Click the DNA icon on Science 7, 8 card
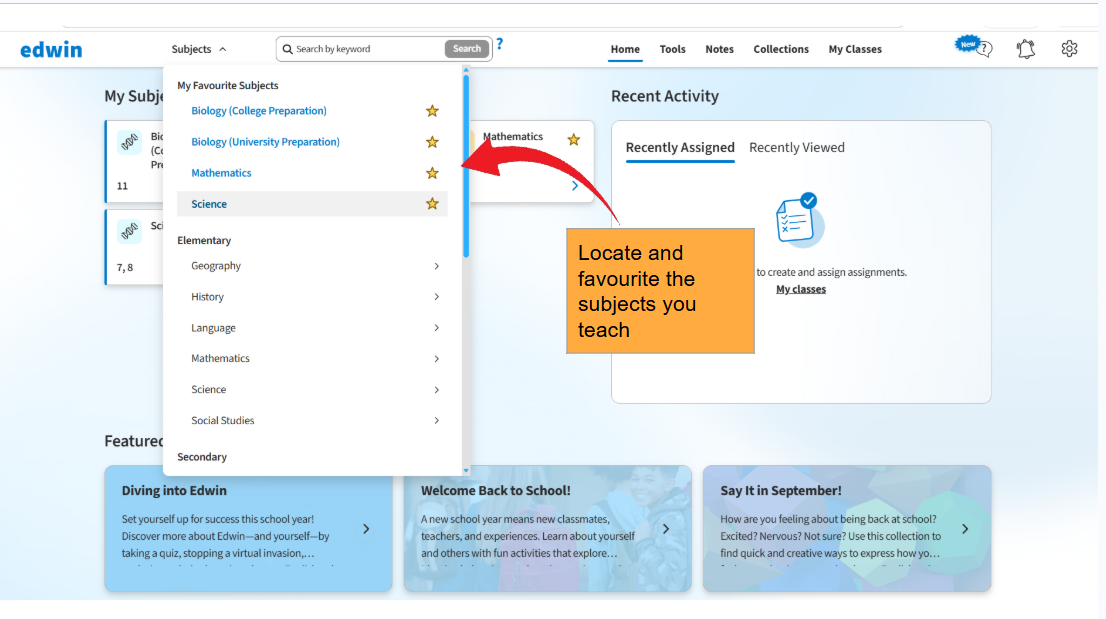Image resolution: width=1106 pixels, height=619 pixels. (x=129, y=231)
